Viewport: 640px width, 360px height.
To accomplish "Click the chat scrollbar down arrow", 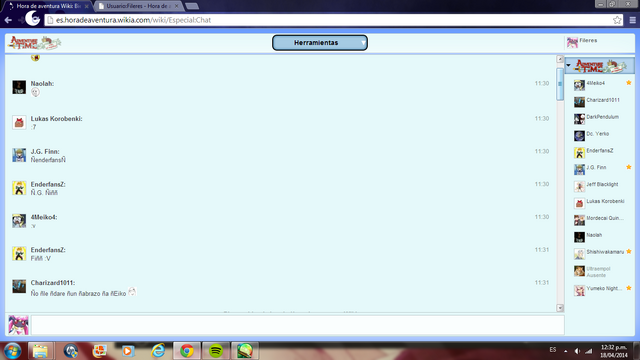I will coord(560,308).
